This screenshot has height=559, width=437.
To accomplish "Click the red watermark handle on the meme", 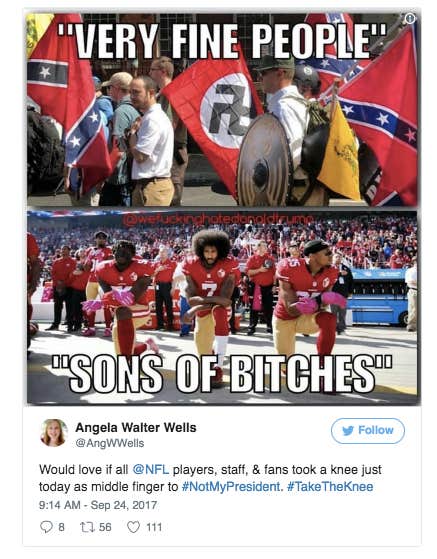I will [219, 220].
